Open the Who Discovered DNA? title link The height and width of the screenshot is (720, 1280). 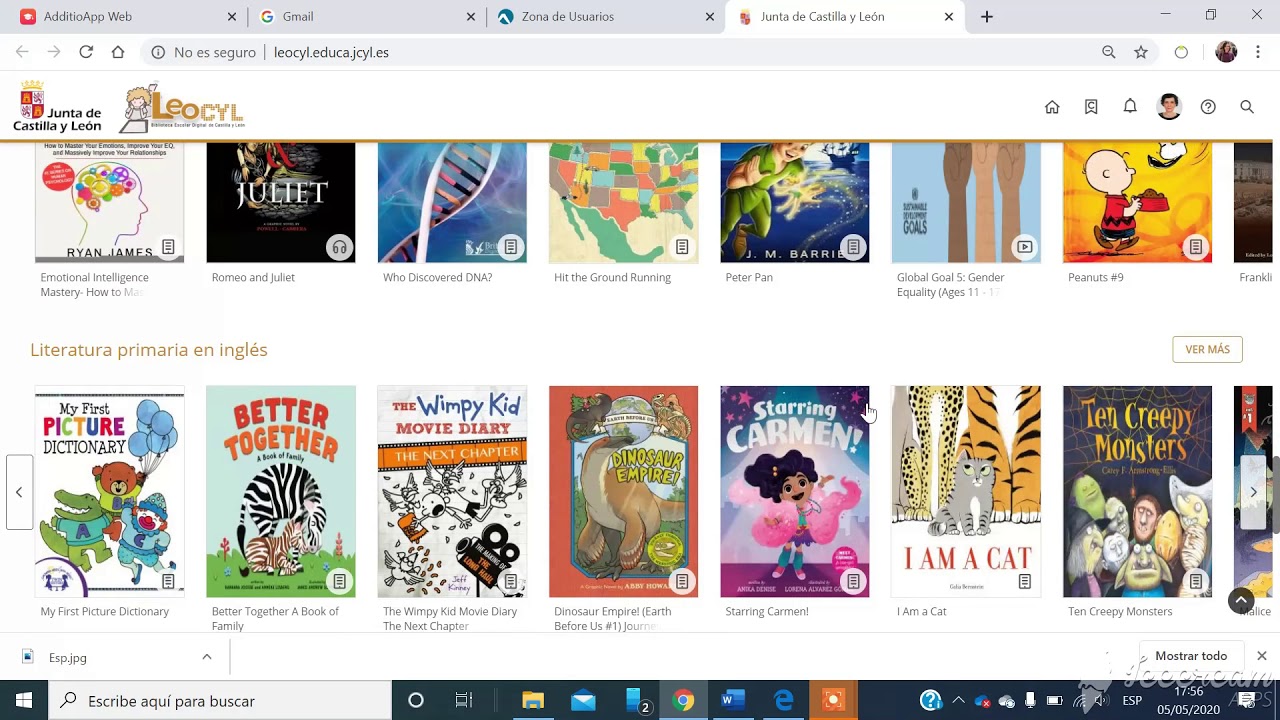(x=437, y=277)
